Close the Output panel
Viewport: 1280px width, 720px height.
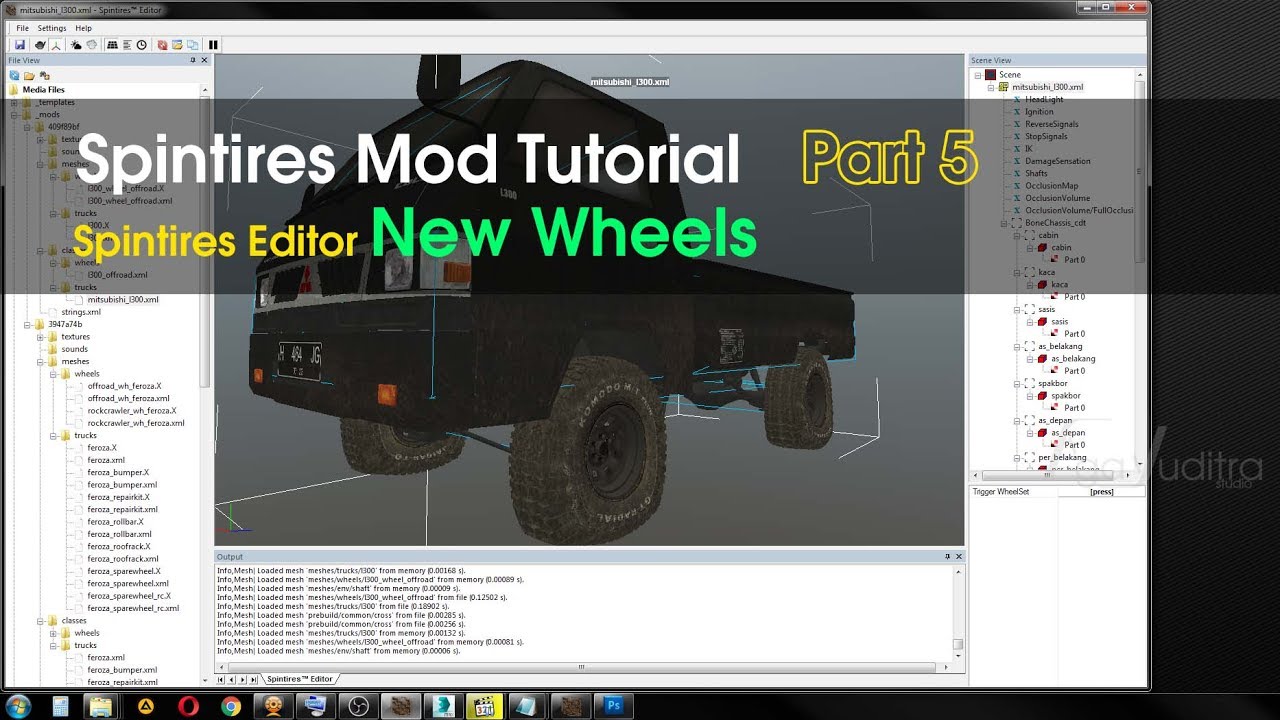[x=959, y=556]
